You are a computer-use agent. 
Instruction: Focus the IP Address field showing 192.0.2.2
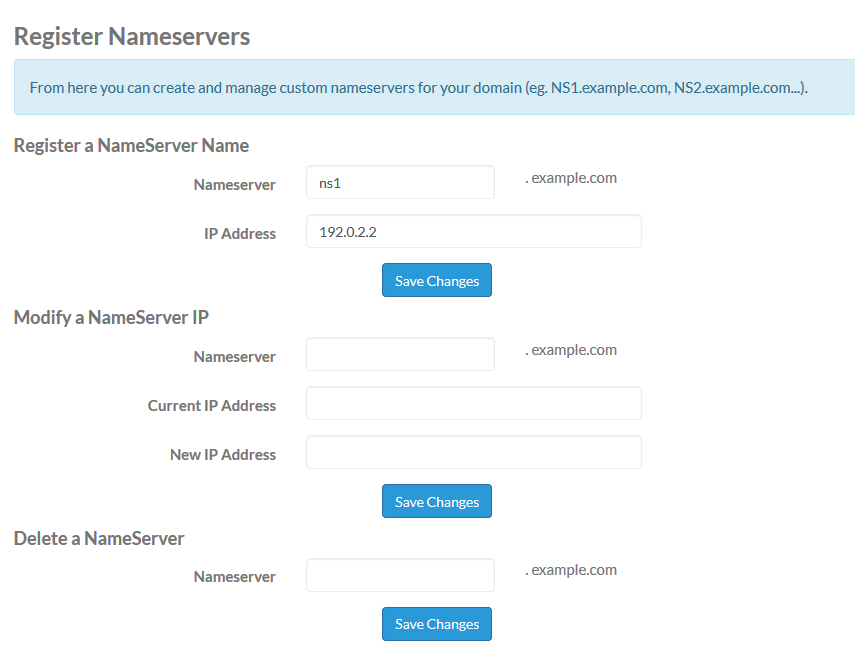(473, 231)
